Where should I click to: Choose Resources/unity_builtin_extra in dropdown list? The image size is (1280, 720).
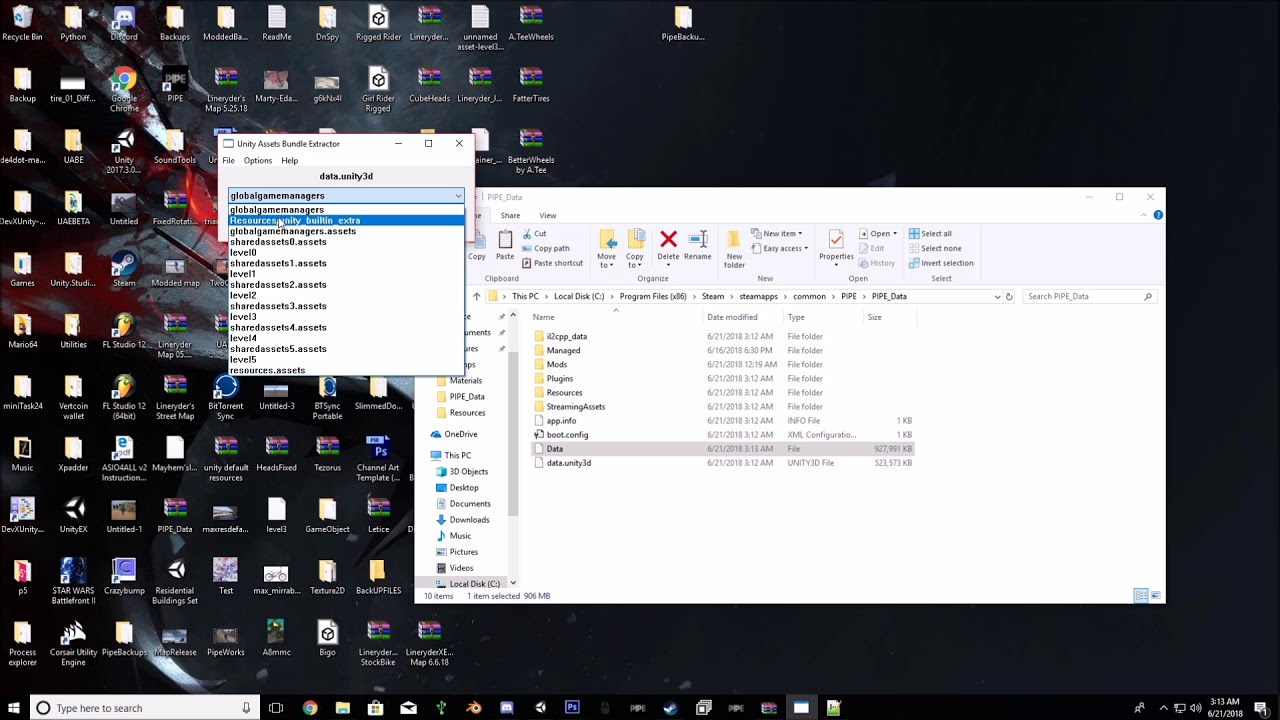click(x=346, y=220)
